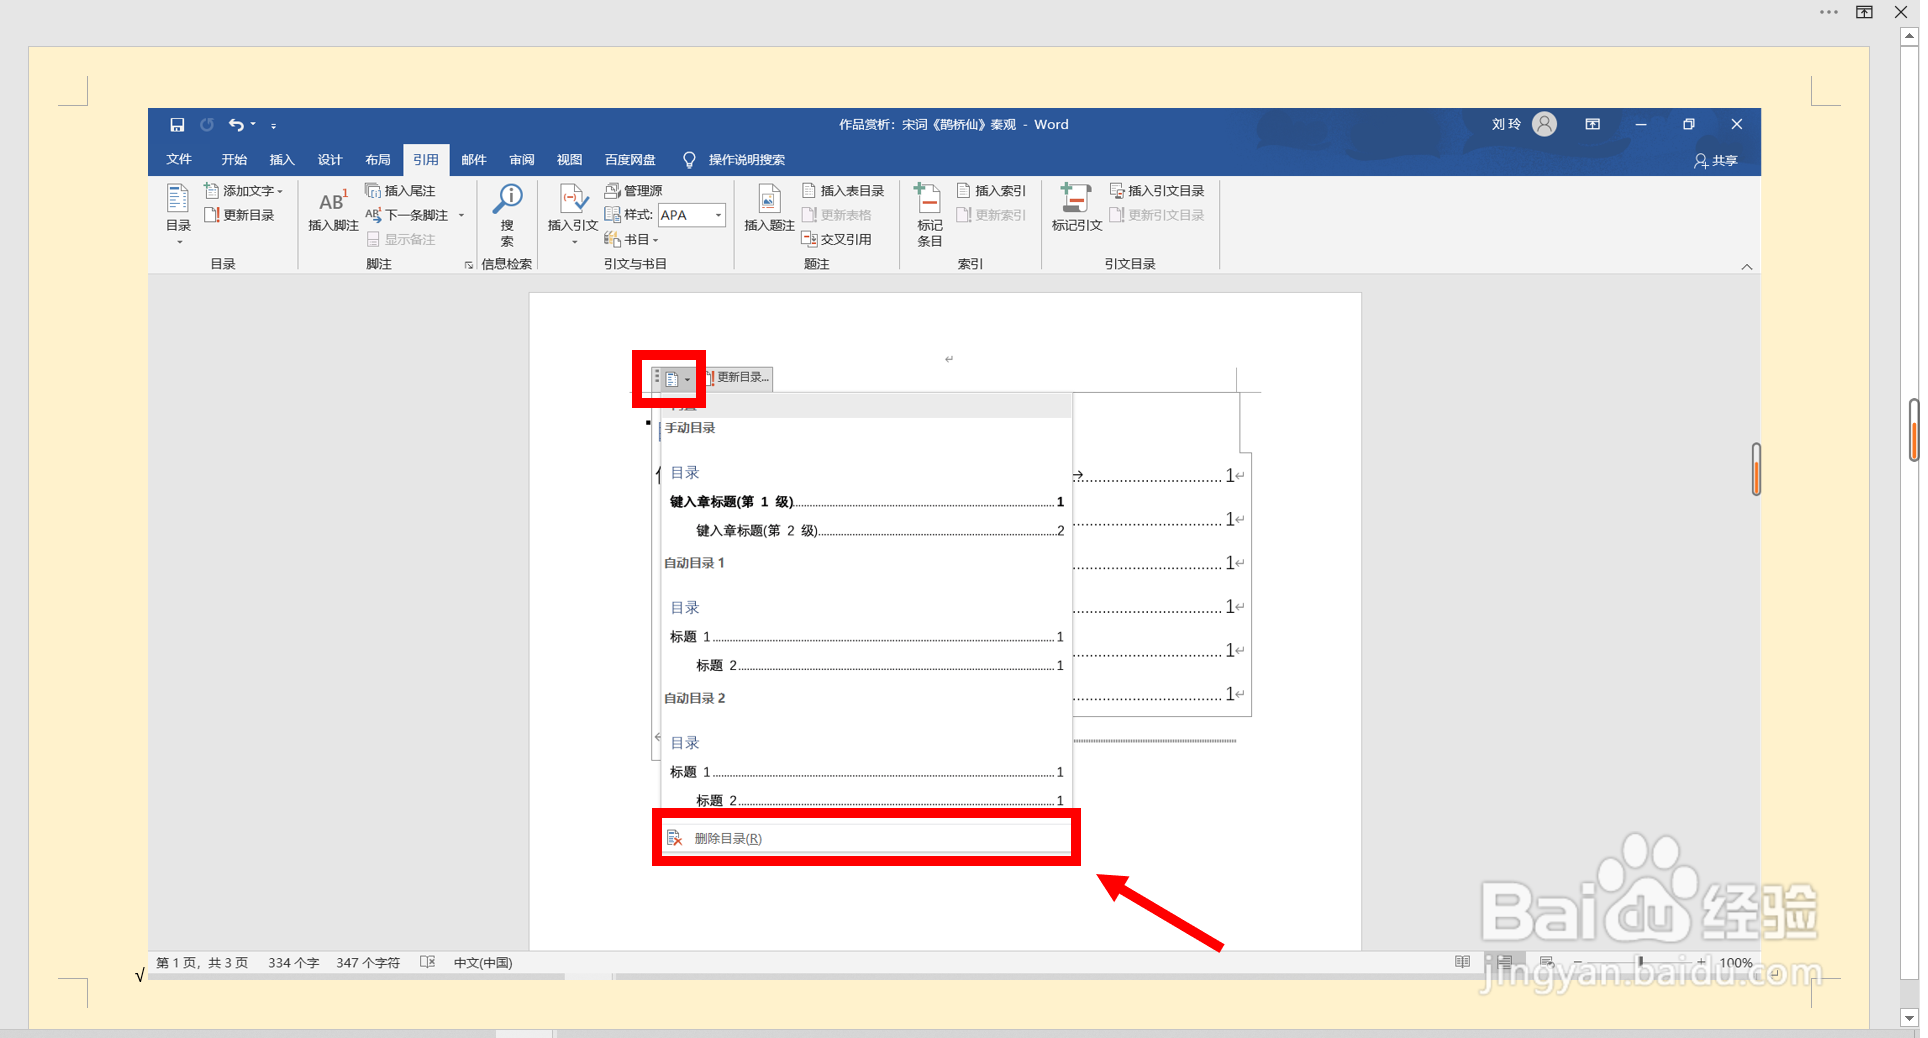The image size is (1928, 1038).
Task: Expand the 添加文字 dropdown
Action: tap(280, 191)
